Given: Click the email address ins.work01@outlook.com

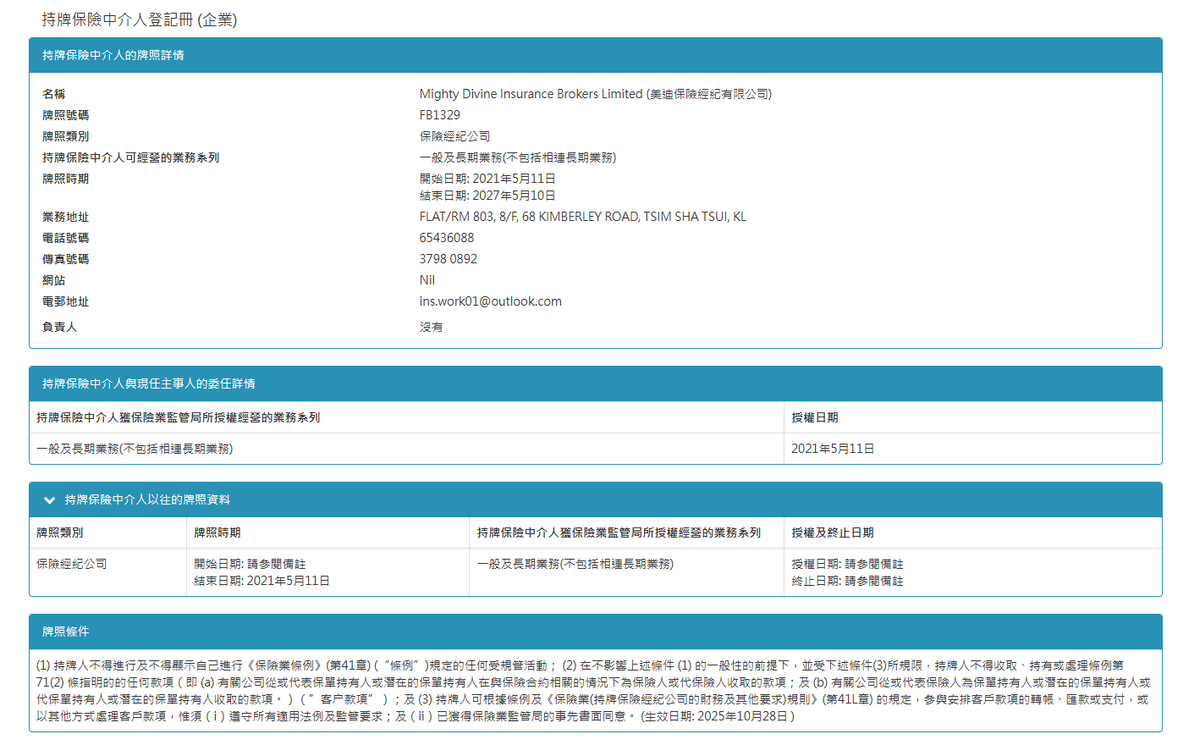Looking at the screenshot, I should point(490,301).
